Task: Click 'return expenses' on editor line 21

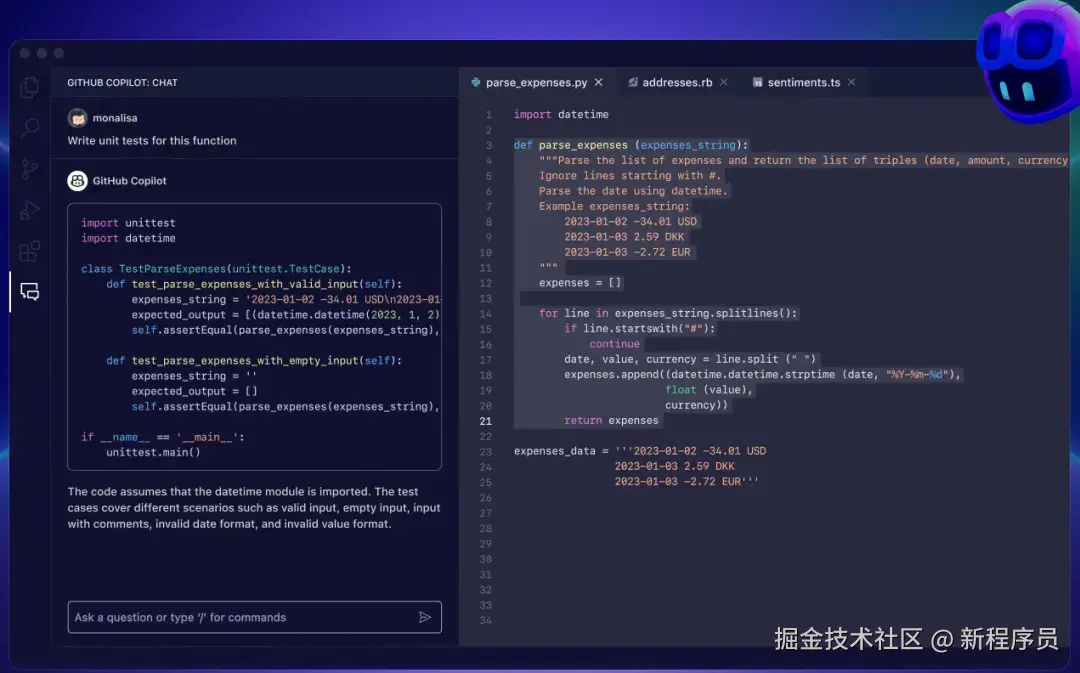Action: pyautogui.click(x=611, y=421)
